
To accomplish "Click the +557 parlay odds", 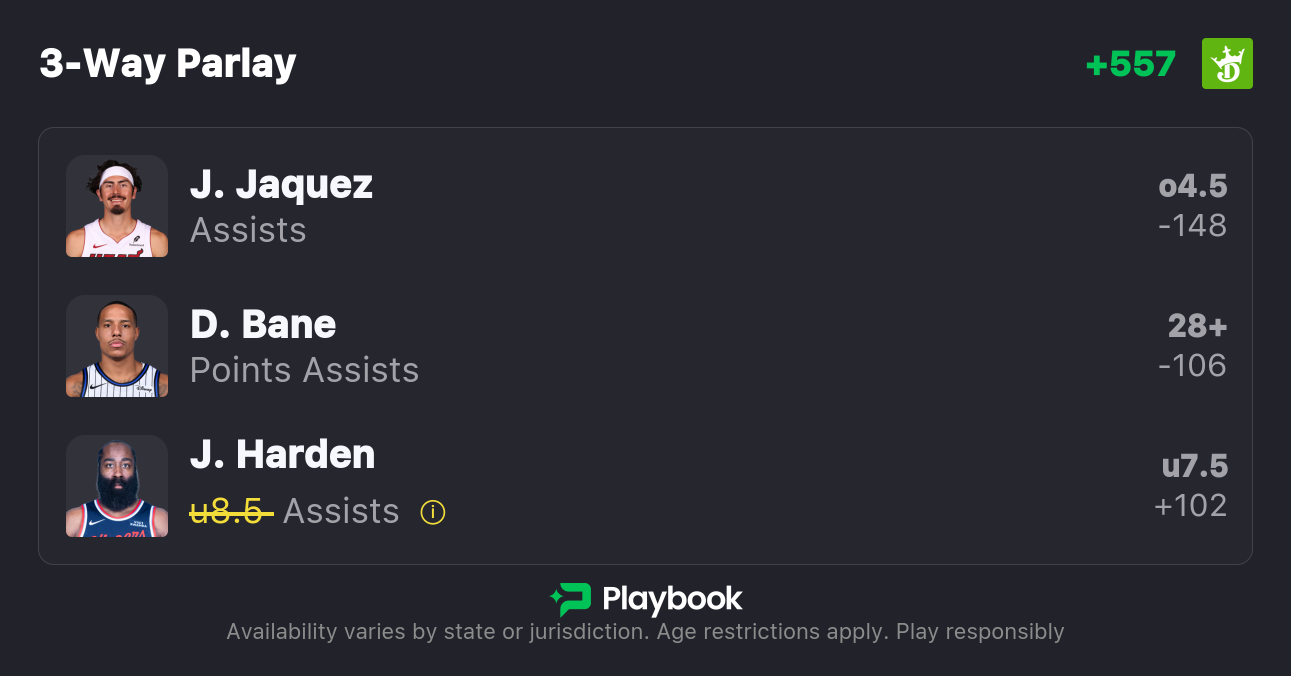I will click(1130, 64).
